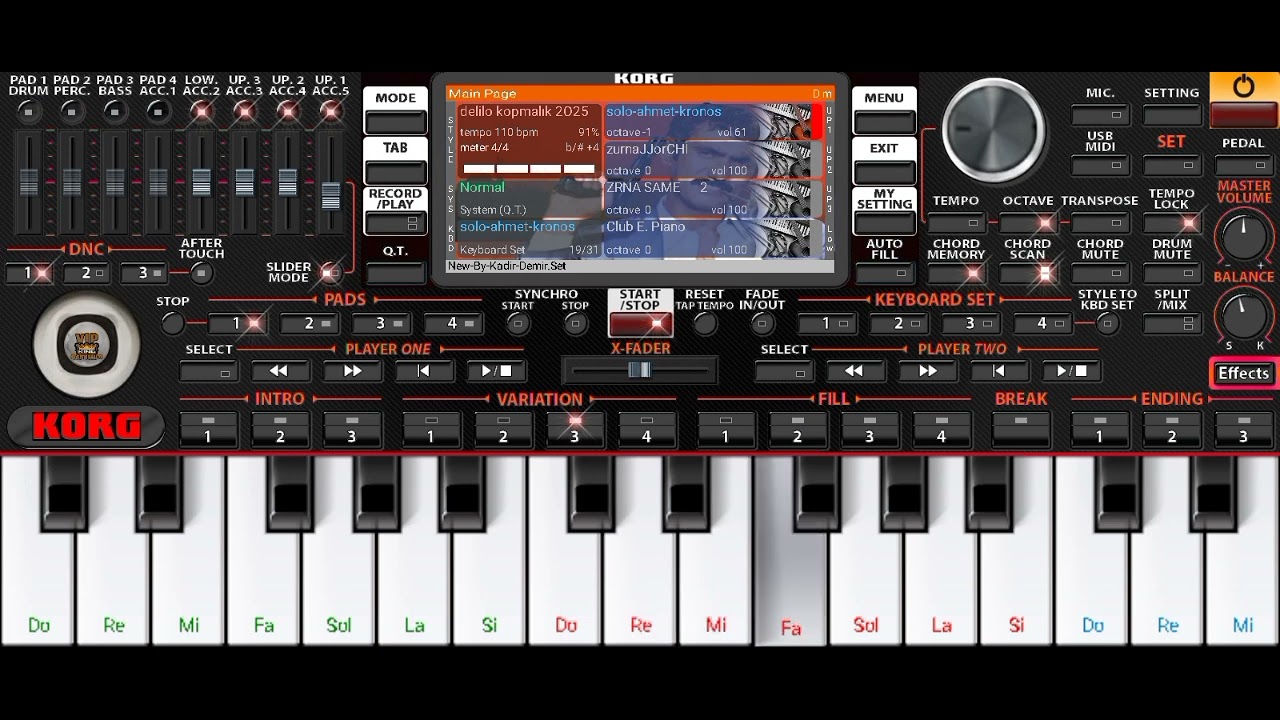
Task: Skip Player Two to start
Action: (998, 371)
